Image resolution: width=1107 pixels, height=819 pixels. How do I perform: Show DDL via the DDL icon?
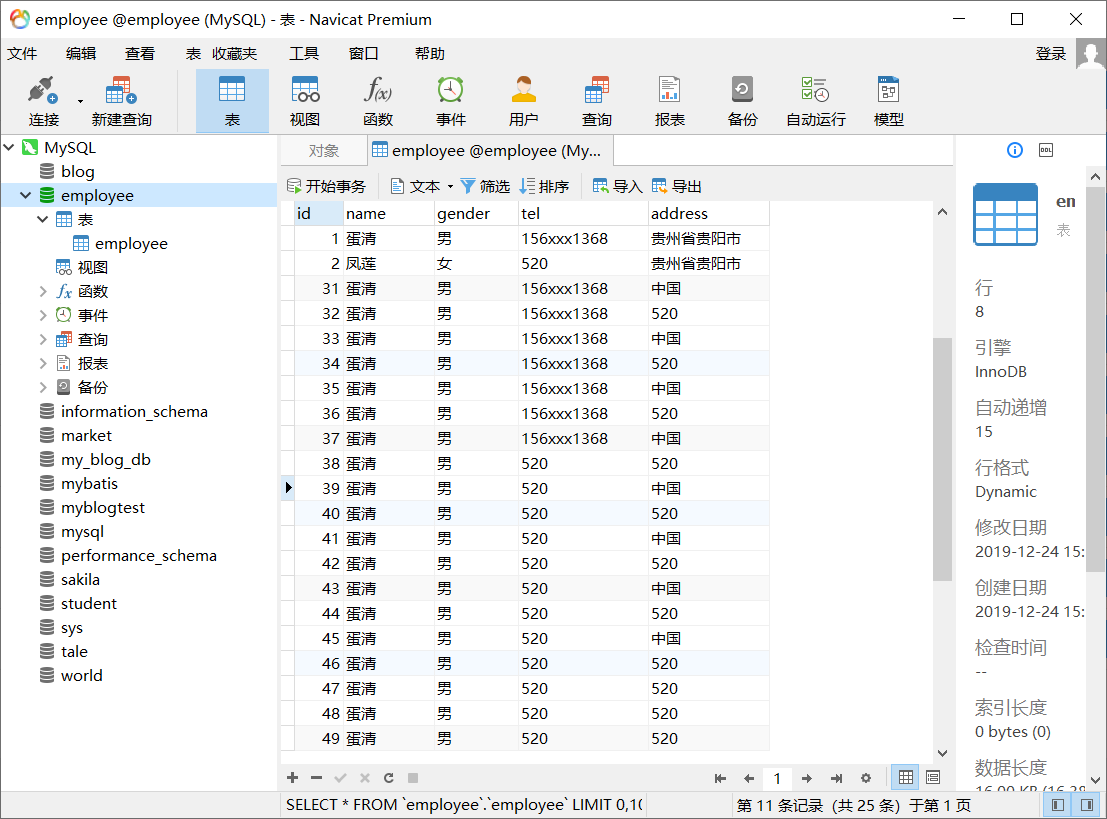(x=1046, y=150)
